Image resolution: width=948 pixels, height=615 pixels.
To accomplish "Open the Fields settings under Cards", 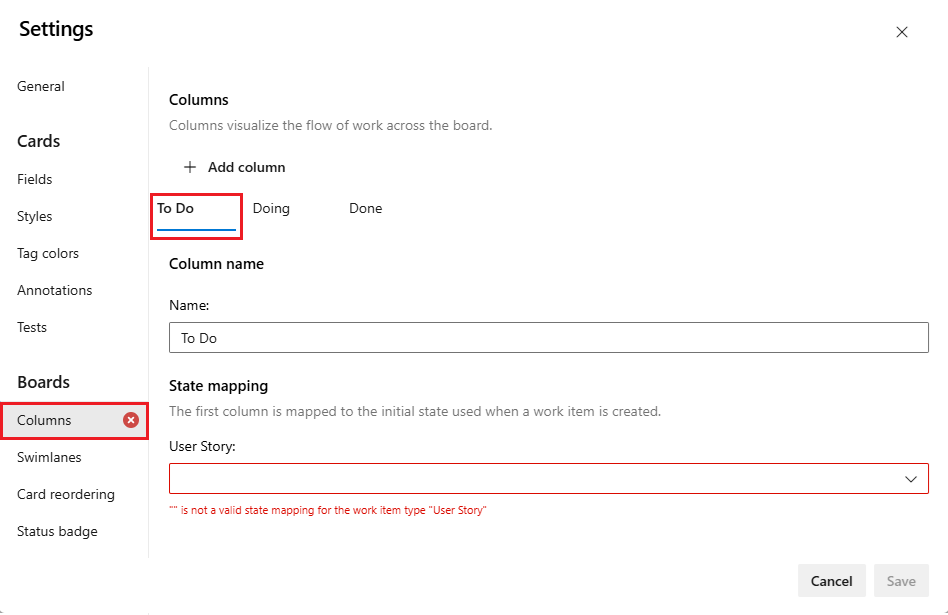I will [x=34, y=179].
